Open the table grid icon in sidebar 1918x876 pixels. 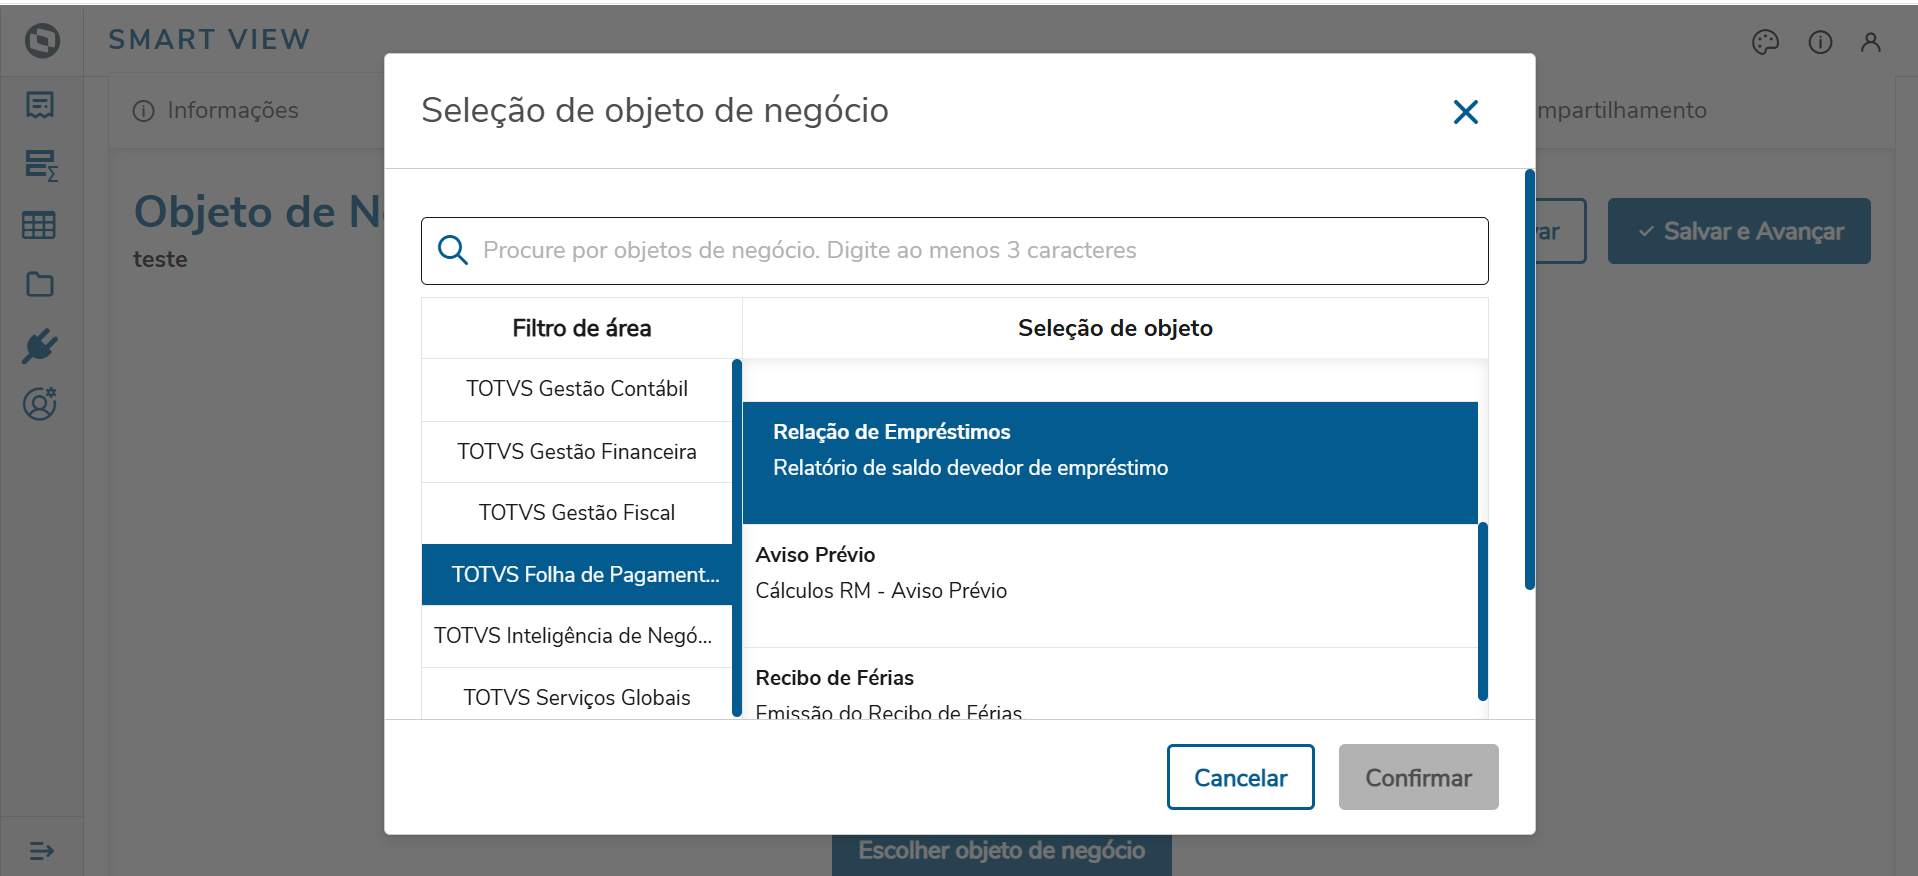(x=39, y=225)
